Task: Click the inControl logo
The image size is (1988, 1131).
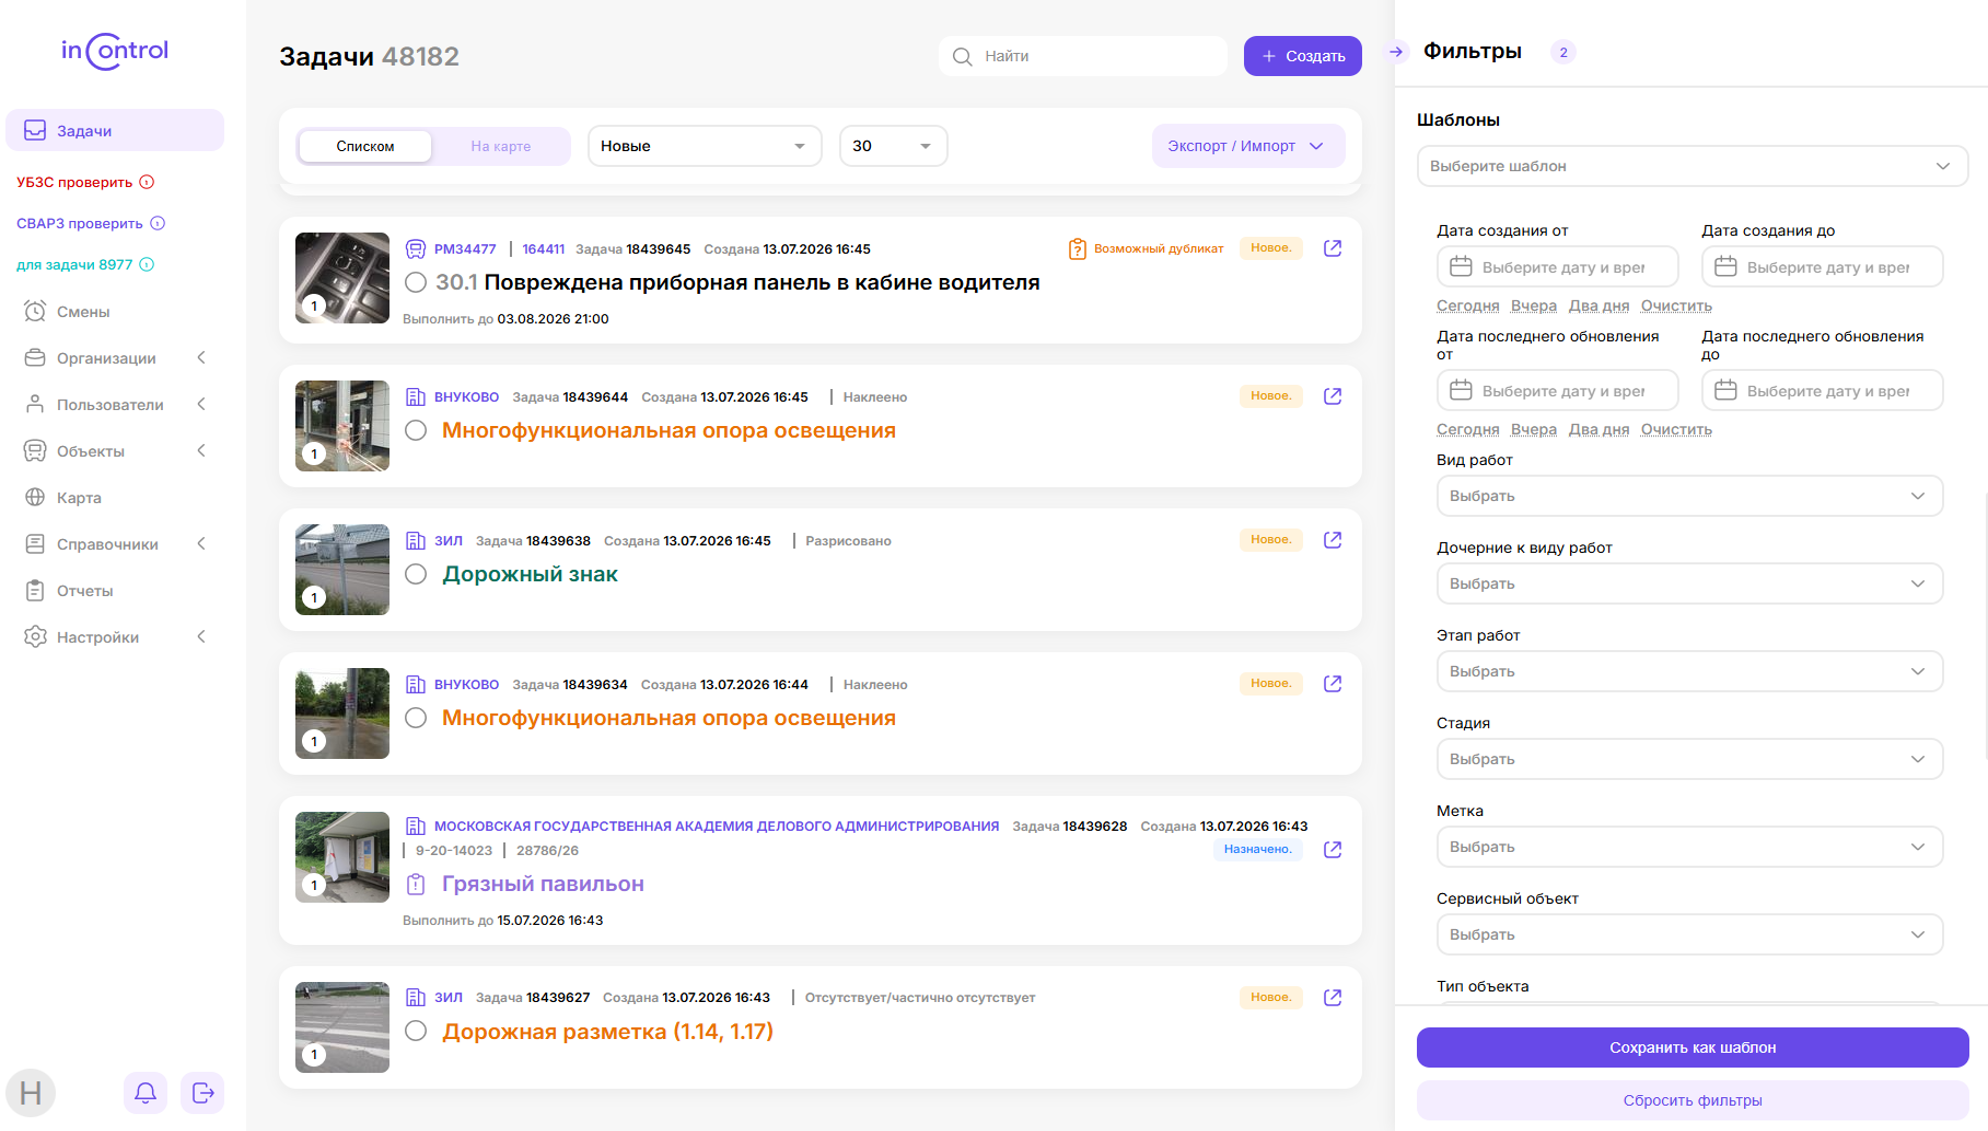Action: tap(115, 51)
